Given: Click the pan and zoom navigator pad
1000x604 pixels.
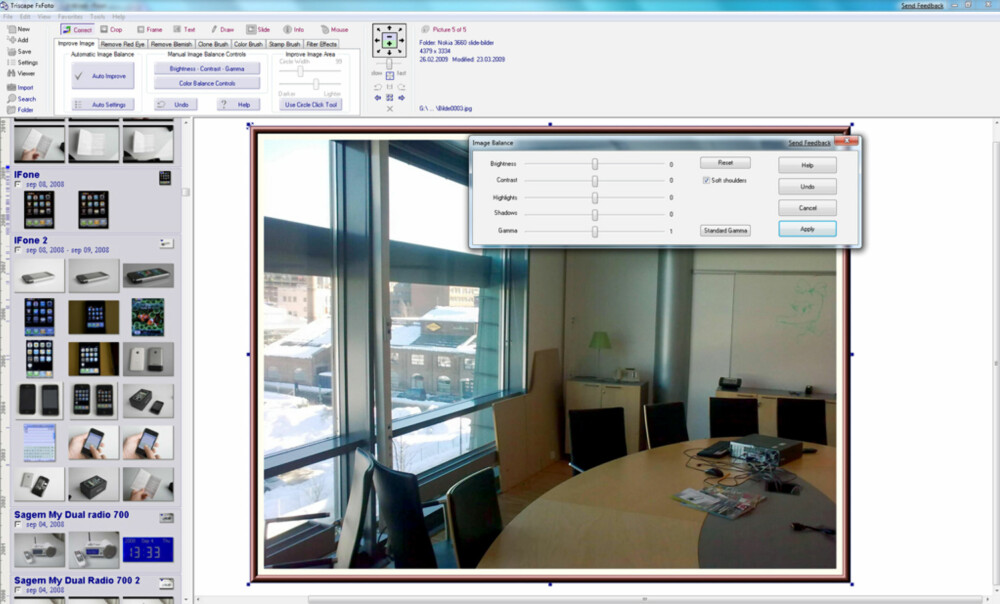Looking at the screenshot, I should 389,41.
